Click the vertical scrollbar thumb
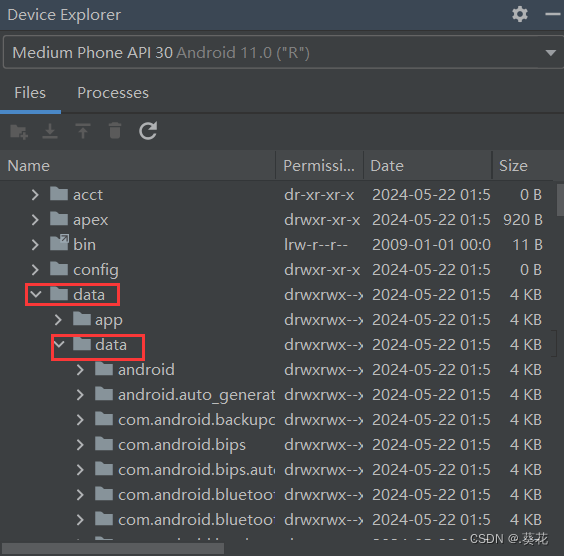This screenshot has height=556, width=564. (x=560, y=200)
